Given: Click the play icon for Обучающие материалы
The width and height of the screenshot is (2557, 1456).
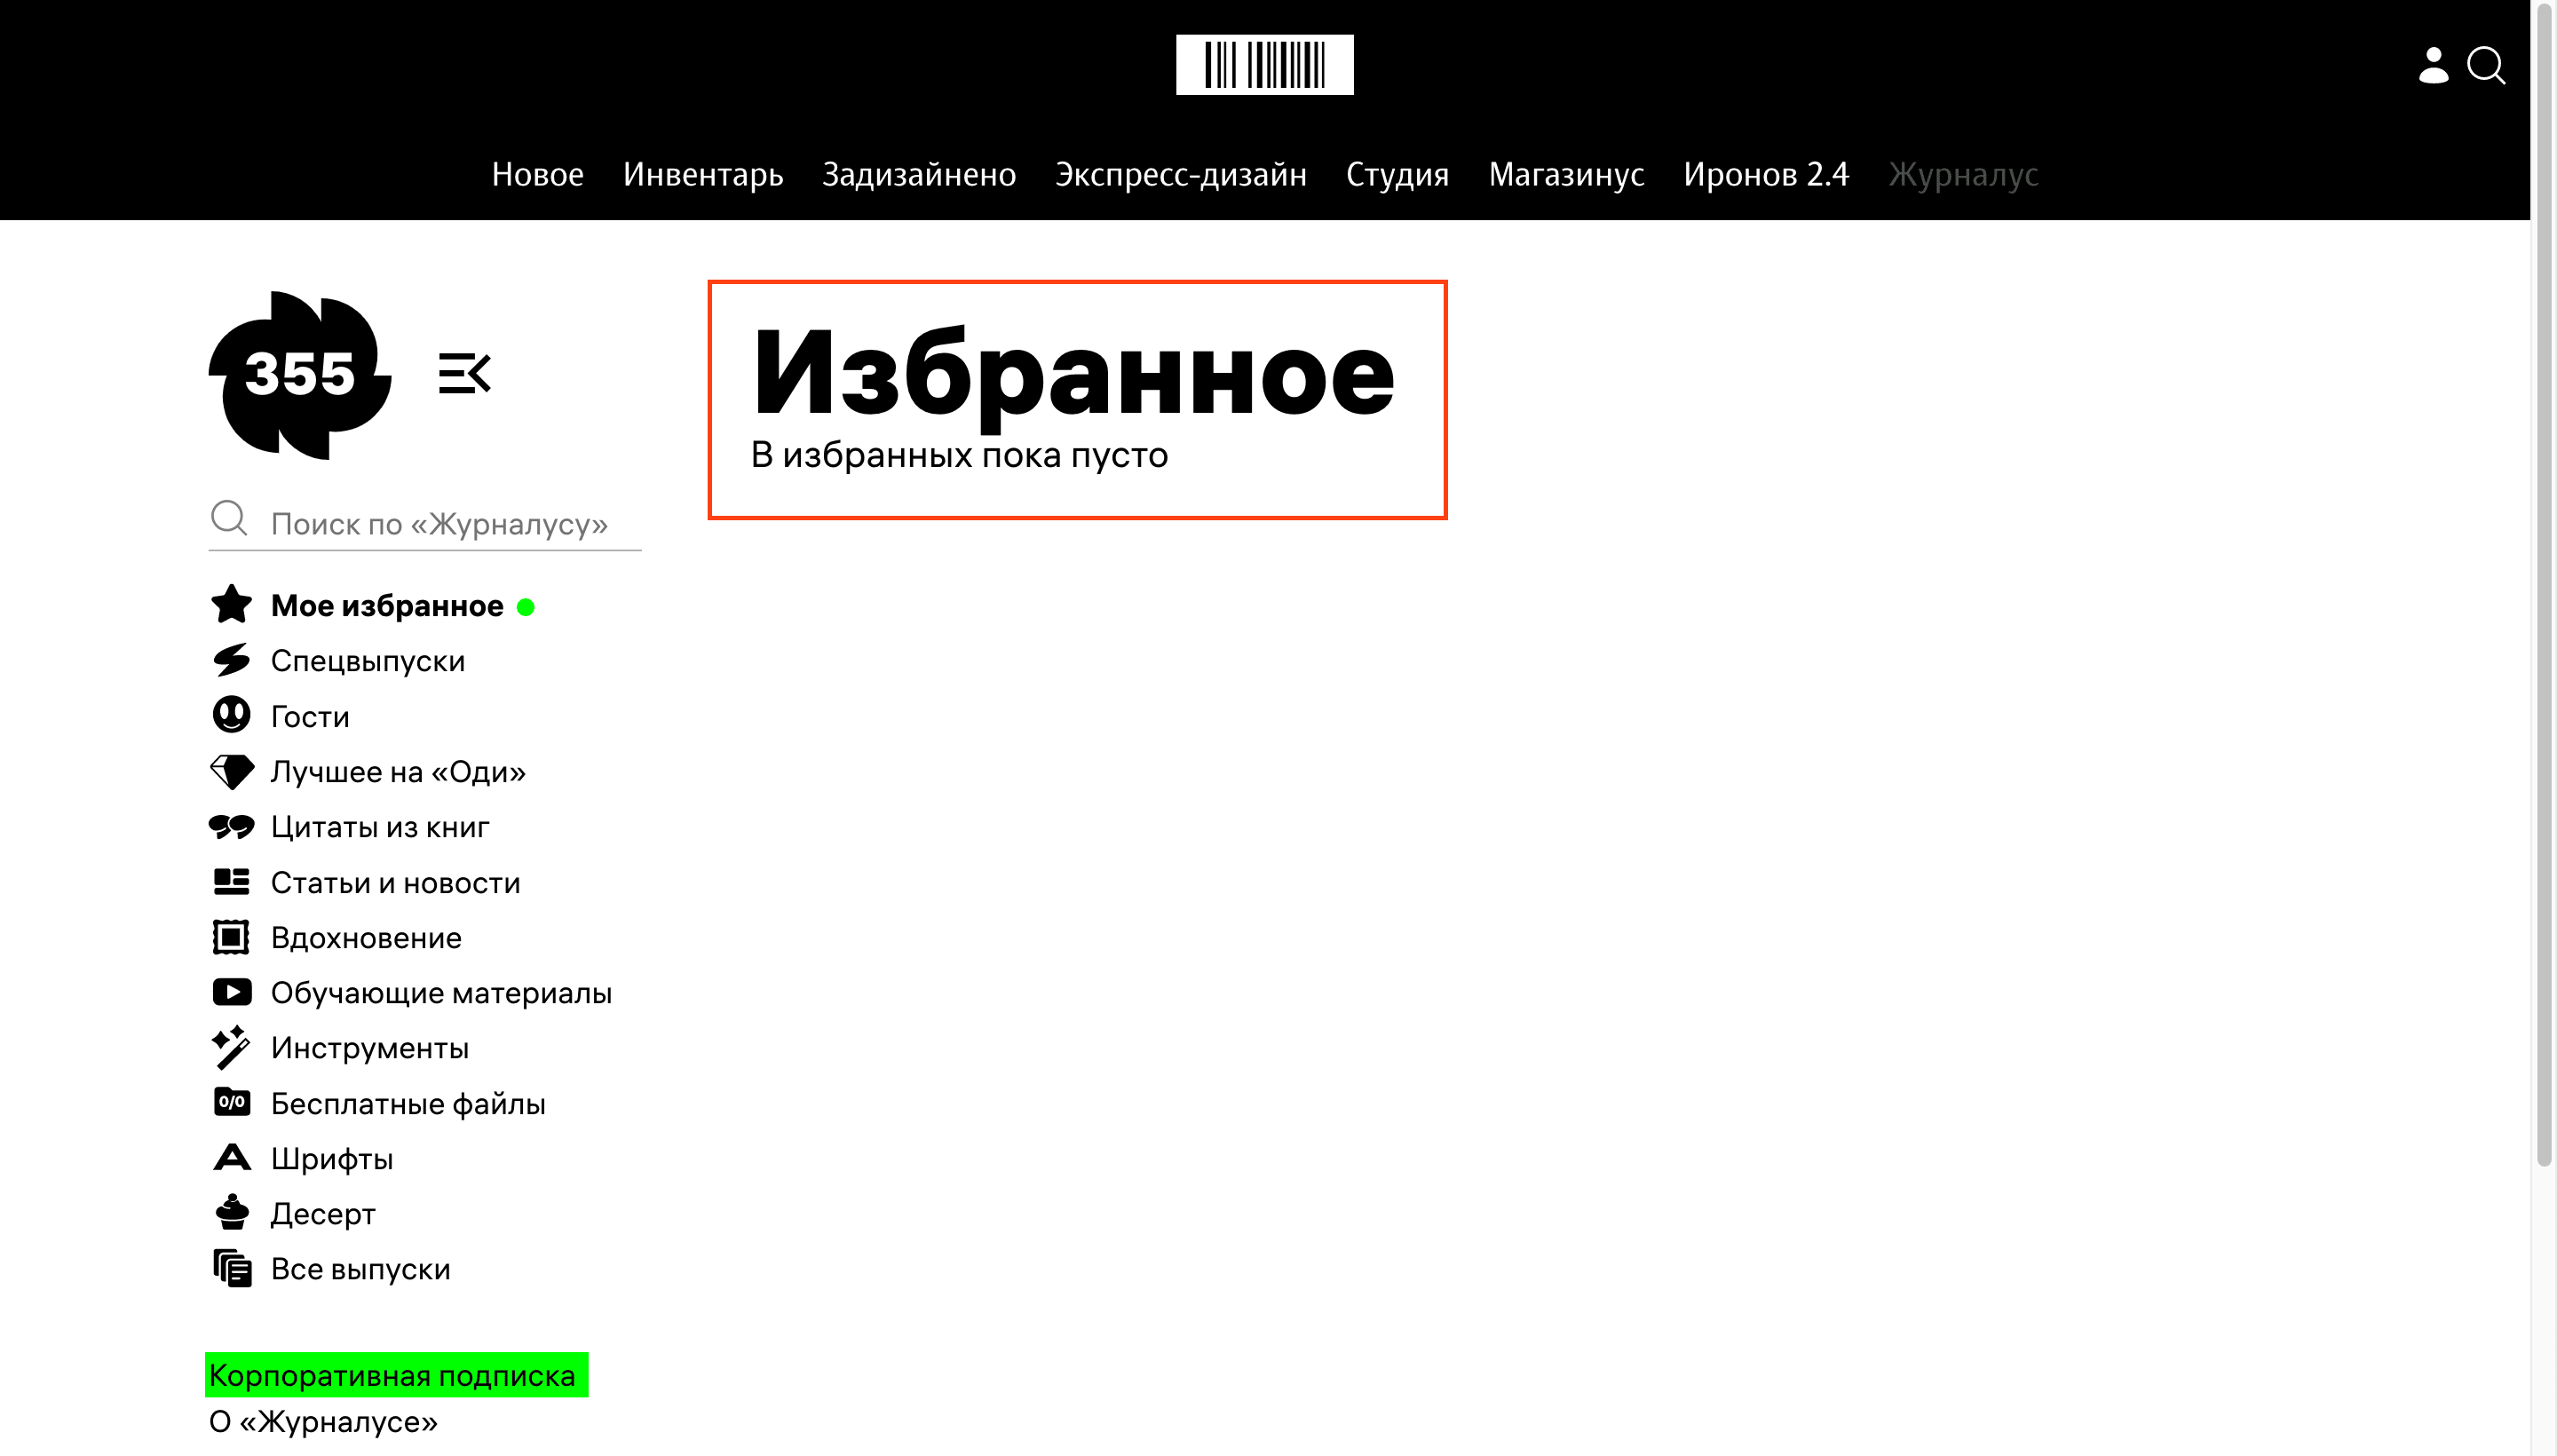Looking at the screenshot, I should [x=231, y=992].
